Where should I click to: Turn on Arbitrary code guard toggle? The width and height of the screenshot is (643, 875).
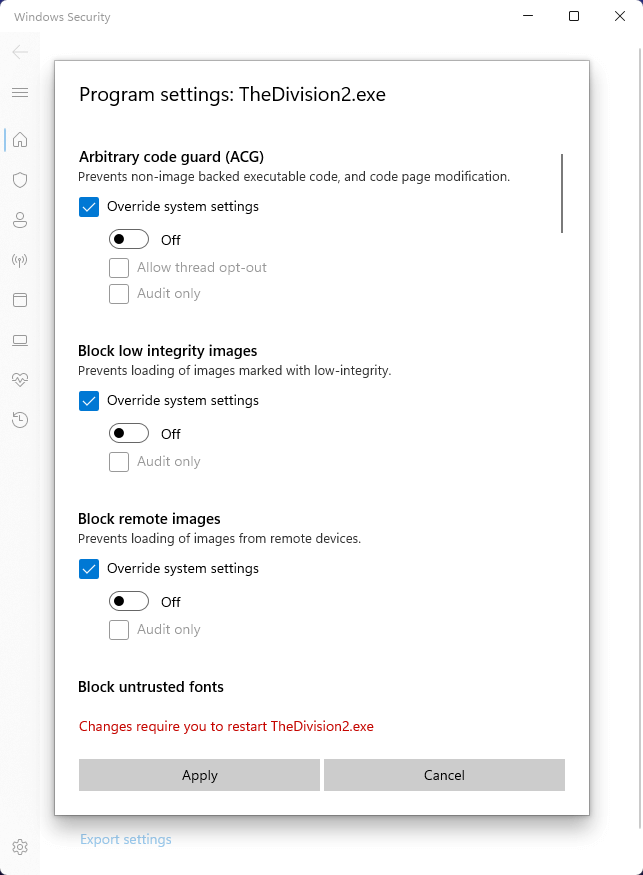click(129, 240)
